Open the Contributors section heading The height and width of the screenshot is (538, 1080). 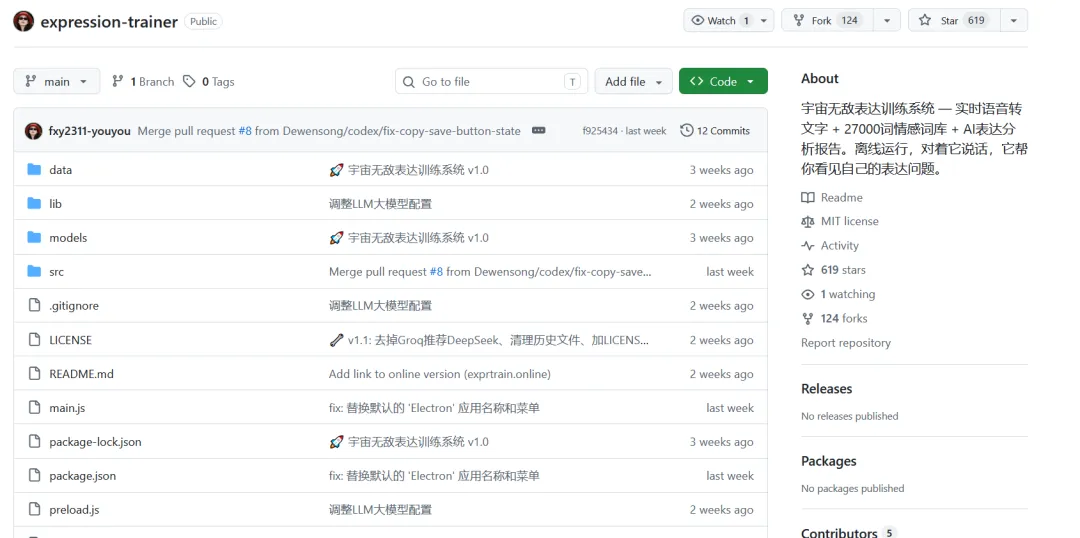[839, 532]
